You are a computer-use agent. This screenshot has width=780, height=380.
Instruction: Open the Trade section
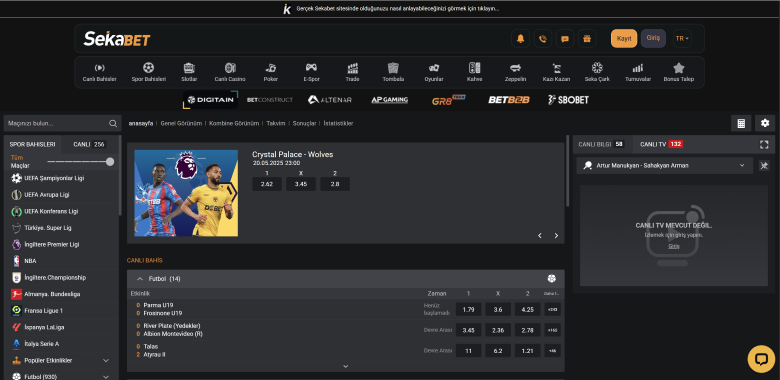point(352,73)
